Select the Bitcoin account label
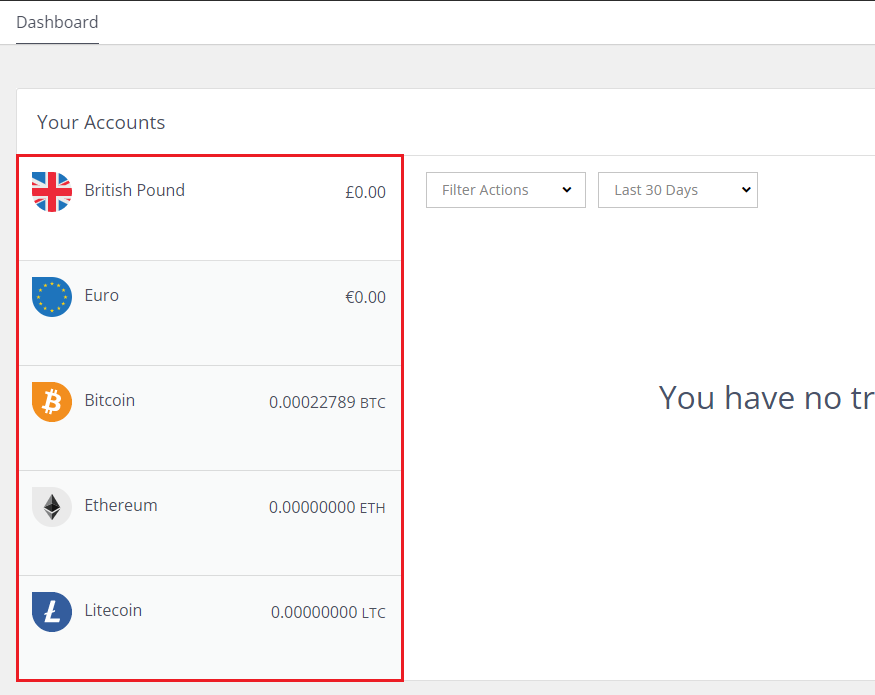The image size is (875, 695). point(110,400)
